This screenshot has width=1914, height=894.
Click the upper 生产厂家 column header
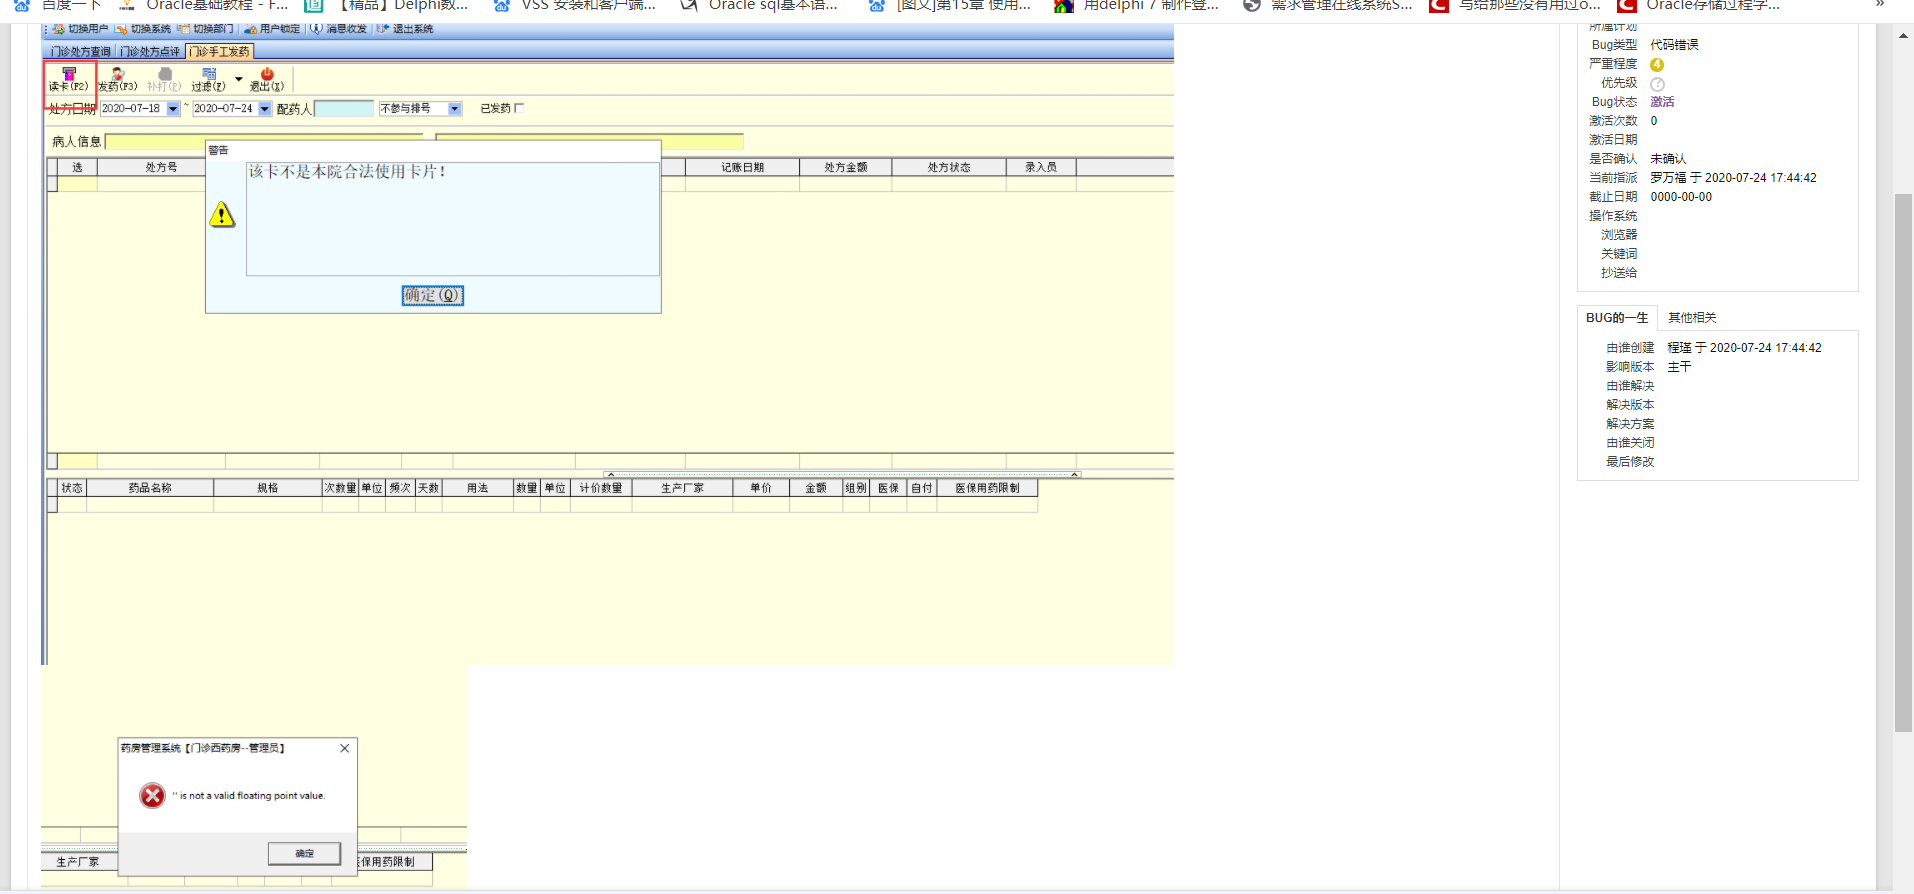[682, 488]
